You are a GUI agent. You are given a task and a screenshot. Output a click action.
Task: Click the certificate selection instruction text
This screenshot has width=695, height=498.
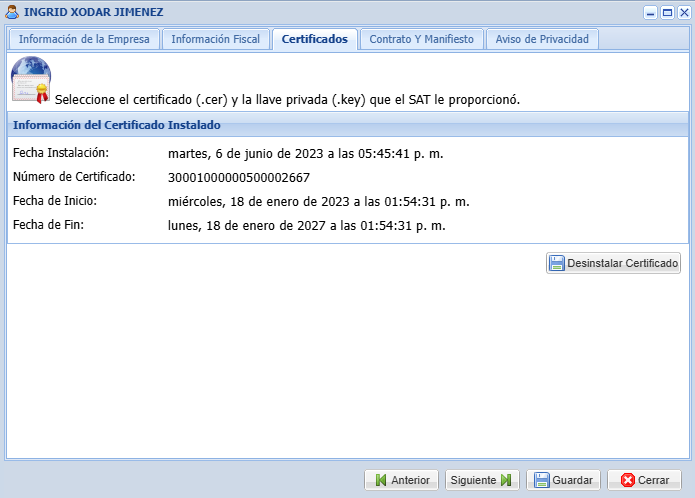click(287, 100)
